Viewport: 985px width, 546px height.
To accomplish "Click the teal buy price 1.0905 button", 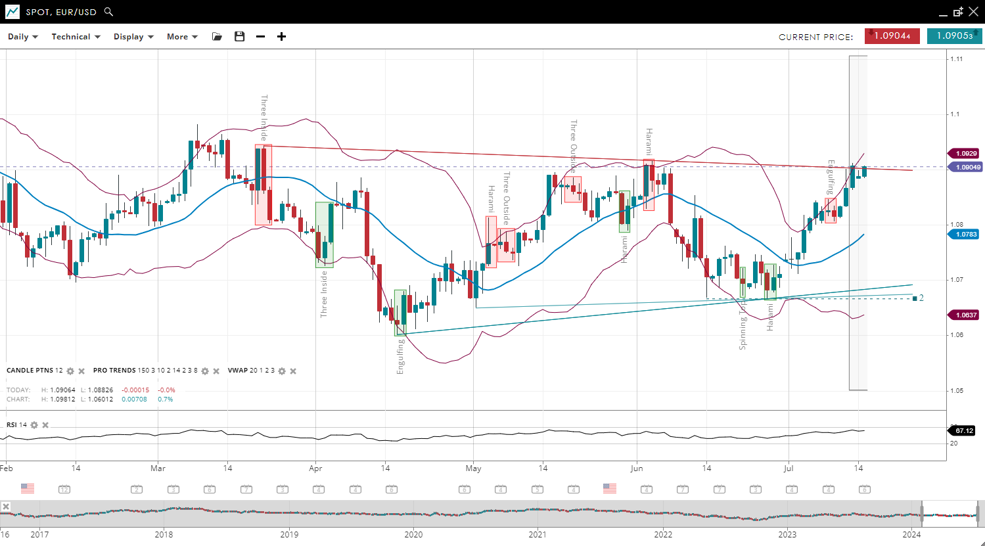I will [x=953, y=36].
